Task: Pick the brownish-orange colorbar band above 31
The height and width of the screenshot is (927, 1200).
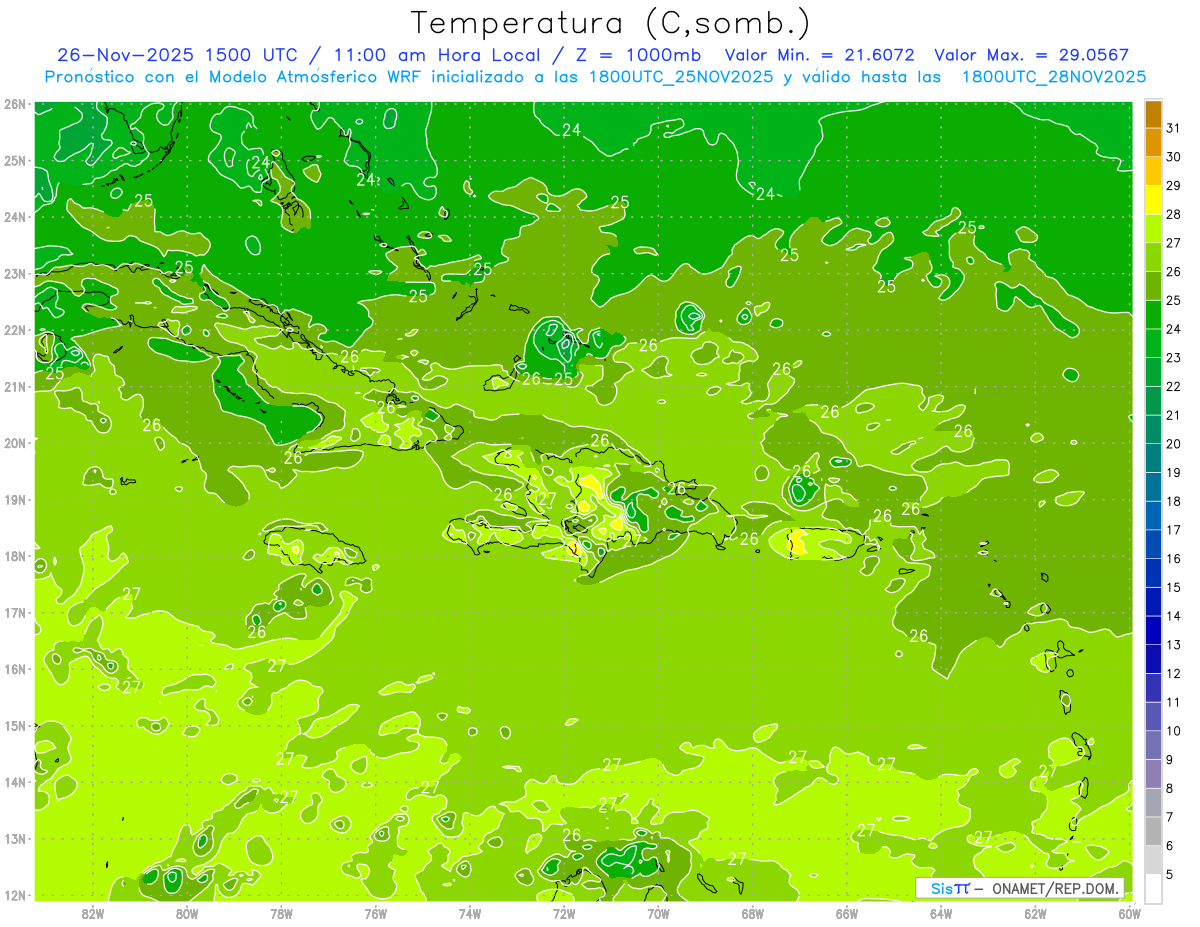Action: pyautogui.click(x=1153, y=113)
